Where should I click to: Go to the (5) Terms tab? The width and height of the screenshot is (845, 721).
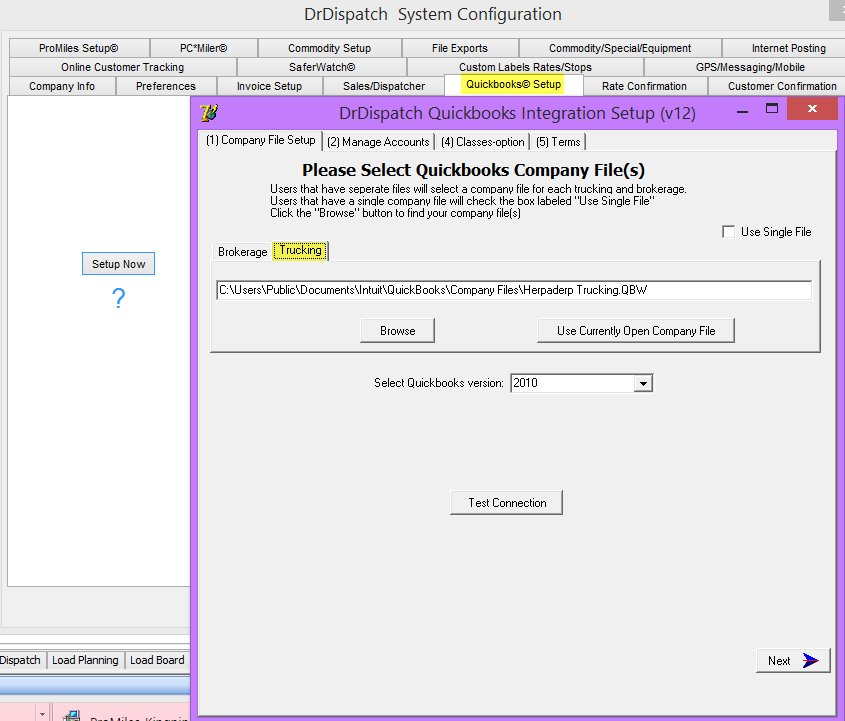tap(558, 142)
